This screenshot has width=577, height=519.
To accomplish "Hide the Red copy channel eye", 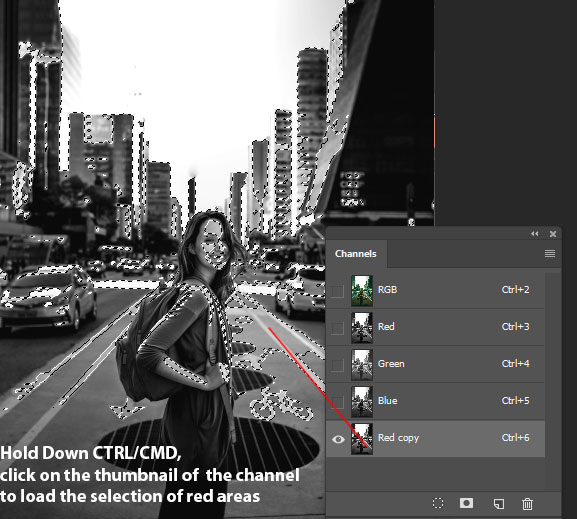I will point(338,439).
